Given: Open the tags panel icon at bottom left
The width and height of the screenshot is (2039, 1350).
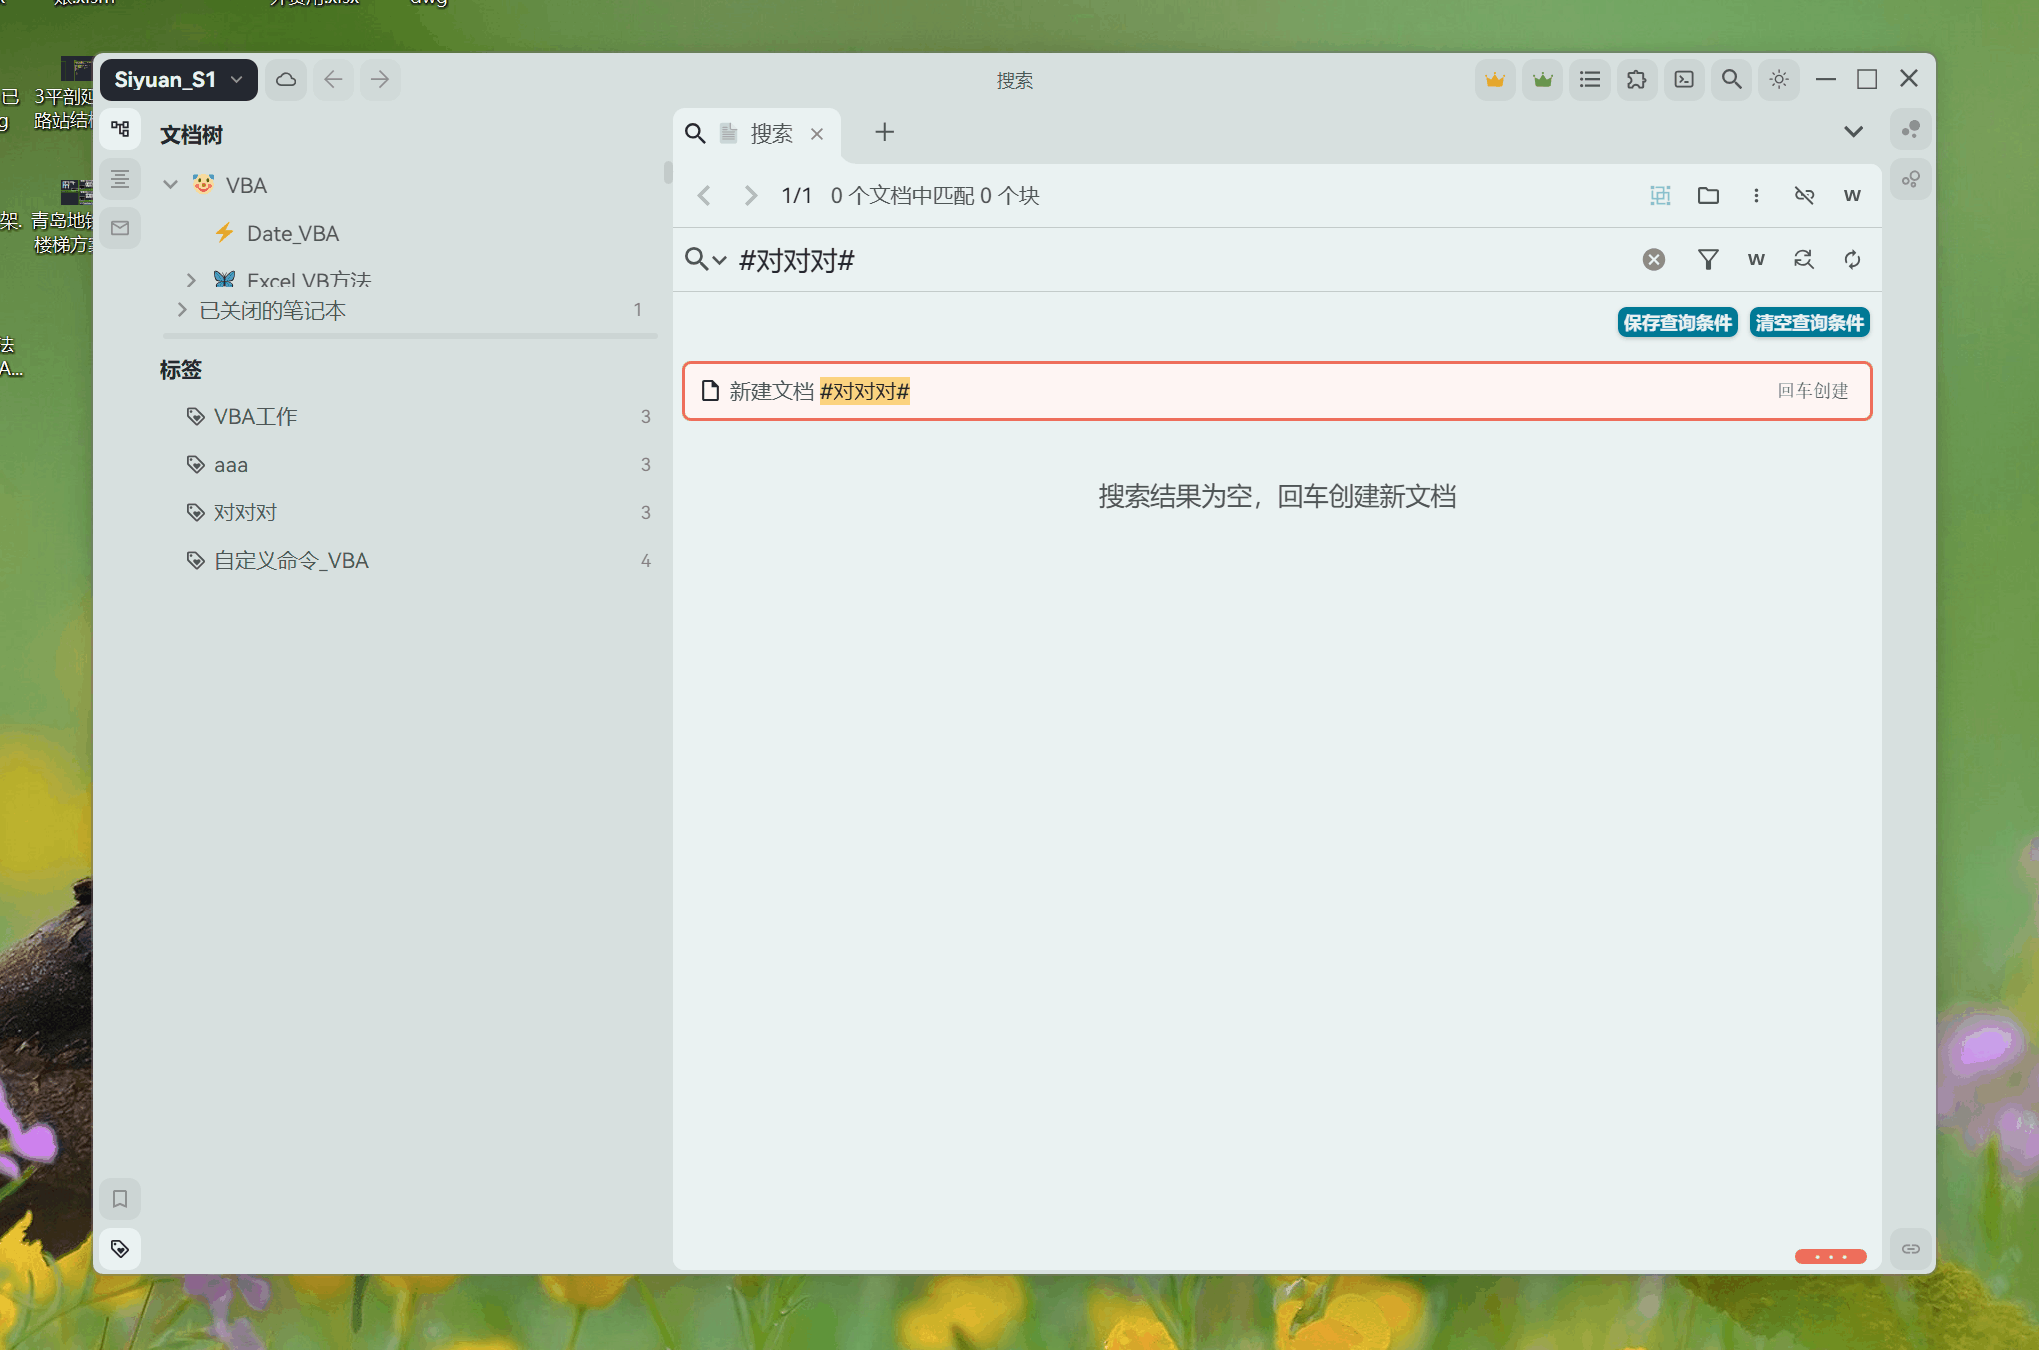Looking at the screenshot, I should point(120,1249).
